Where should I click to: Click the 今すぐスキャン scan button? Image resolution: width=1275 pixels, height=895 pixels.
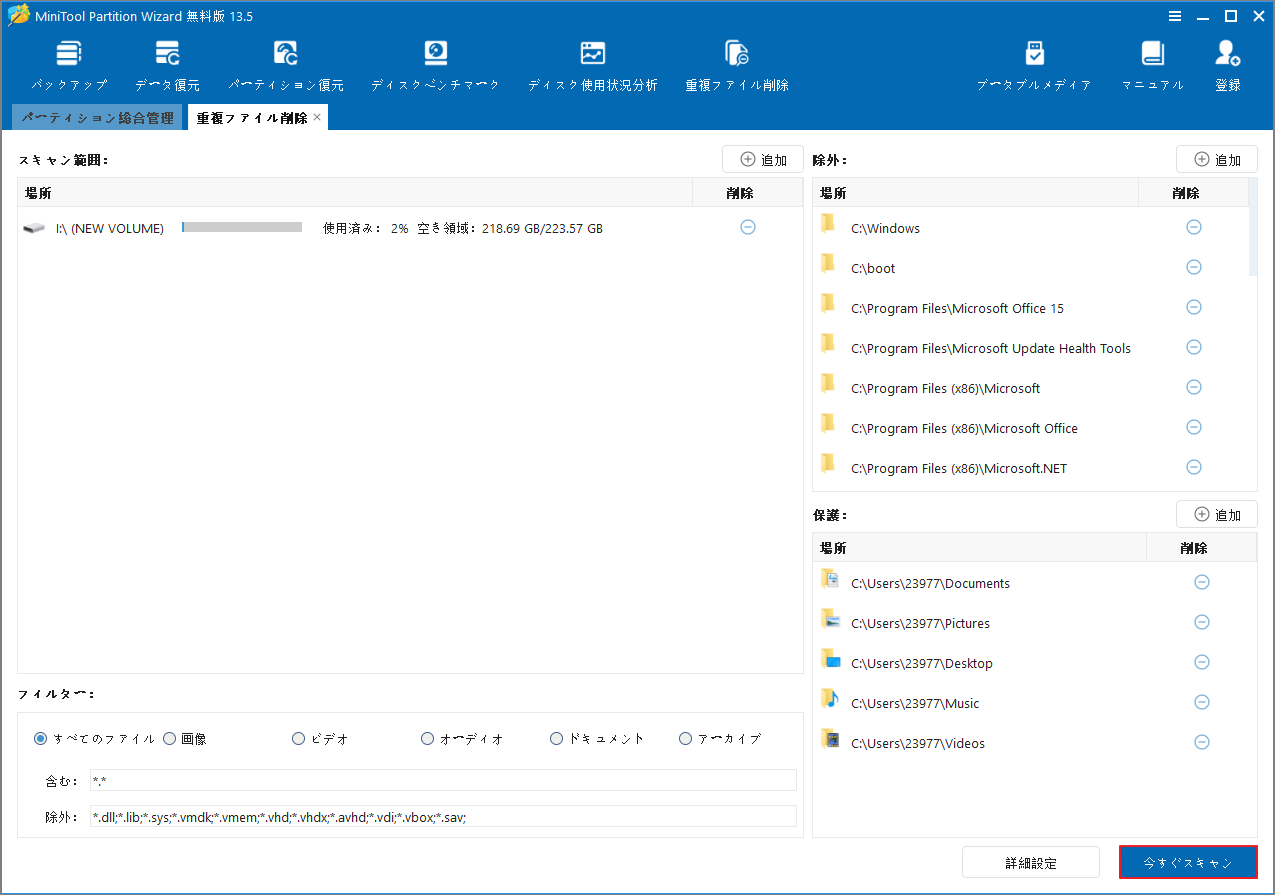point(1188,861)
